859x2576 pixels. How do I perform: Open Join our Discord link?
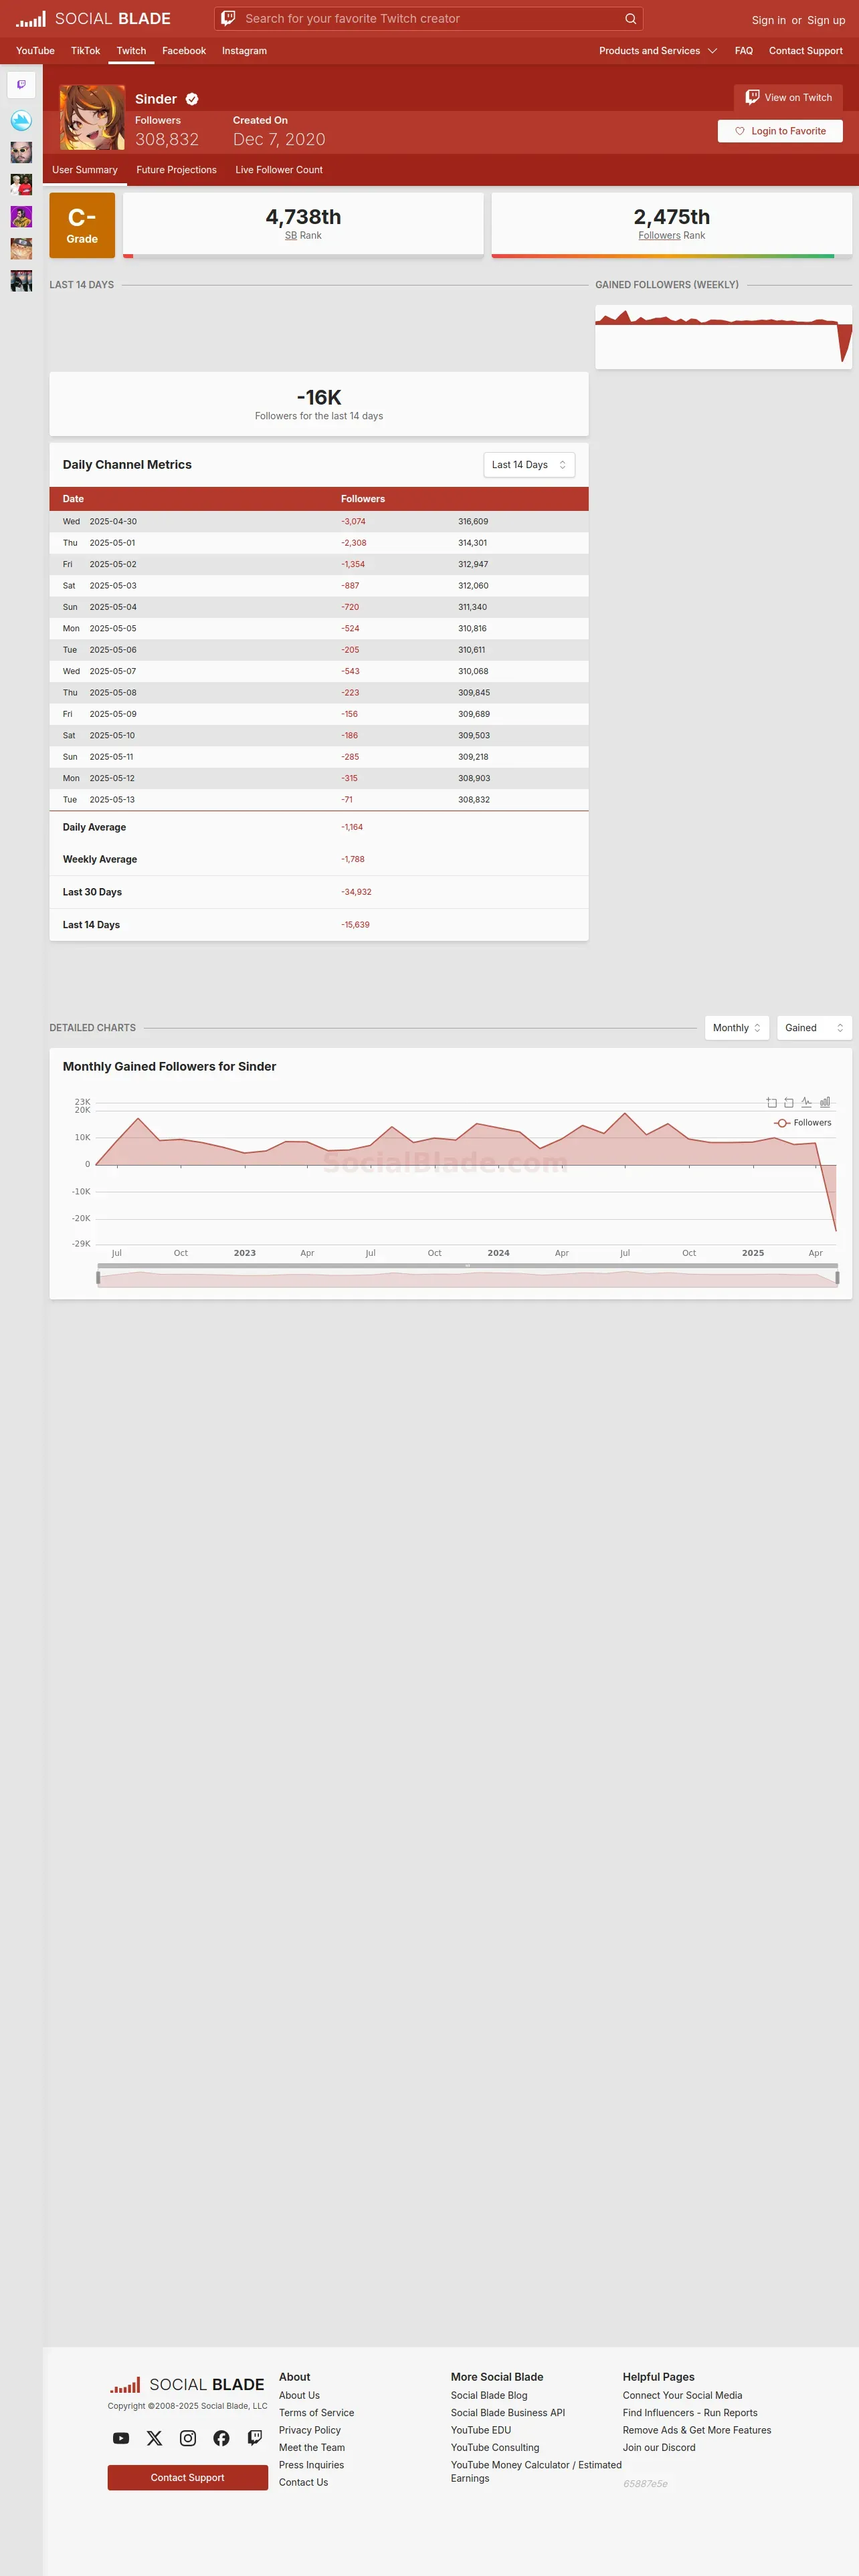tap(659, 2448)
